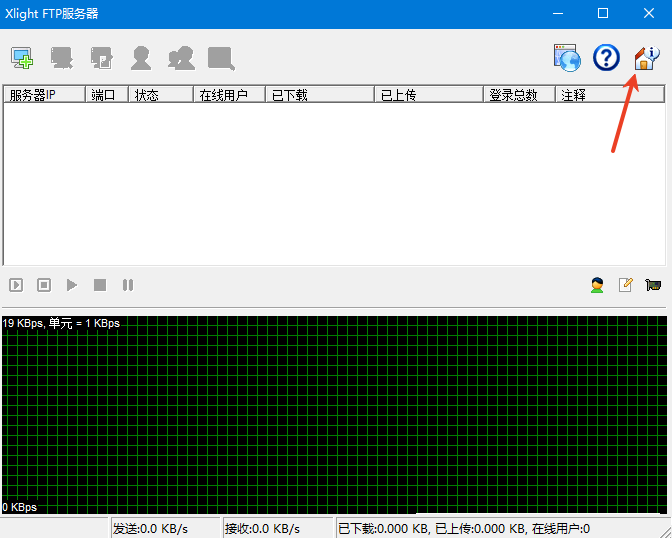Click the pause server button
Image resolution: width=672 pixels, height=538 pixels.
pyautogui.click(x=128, y=285)
